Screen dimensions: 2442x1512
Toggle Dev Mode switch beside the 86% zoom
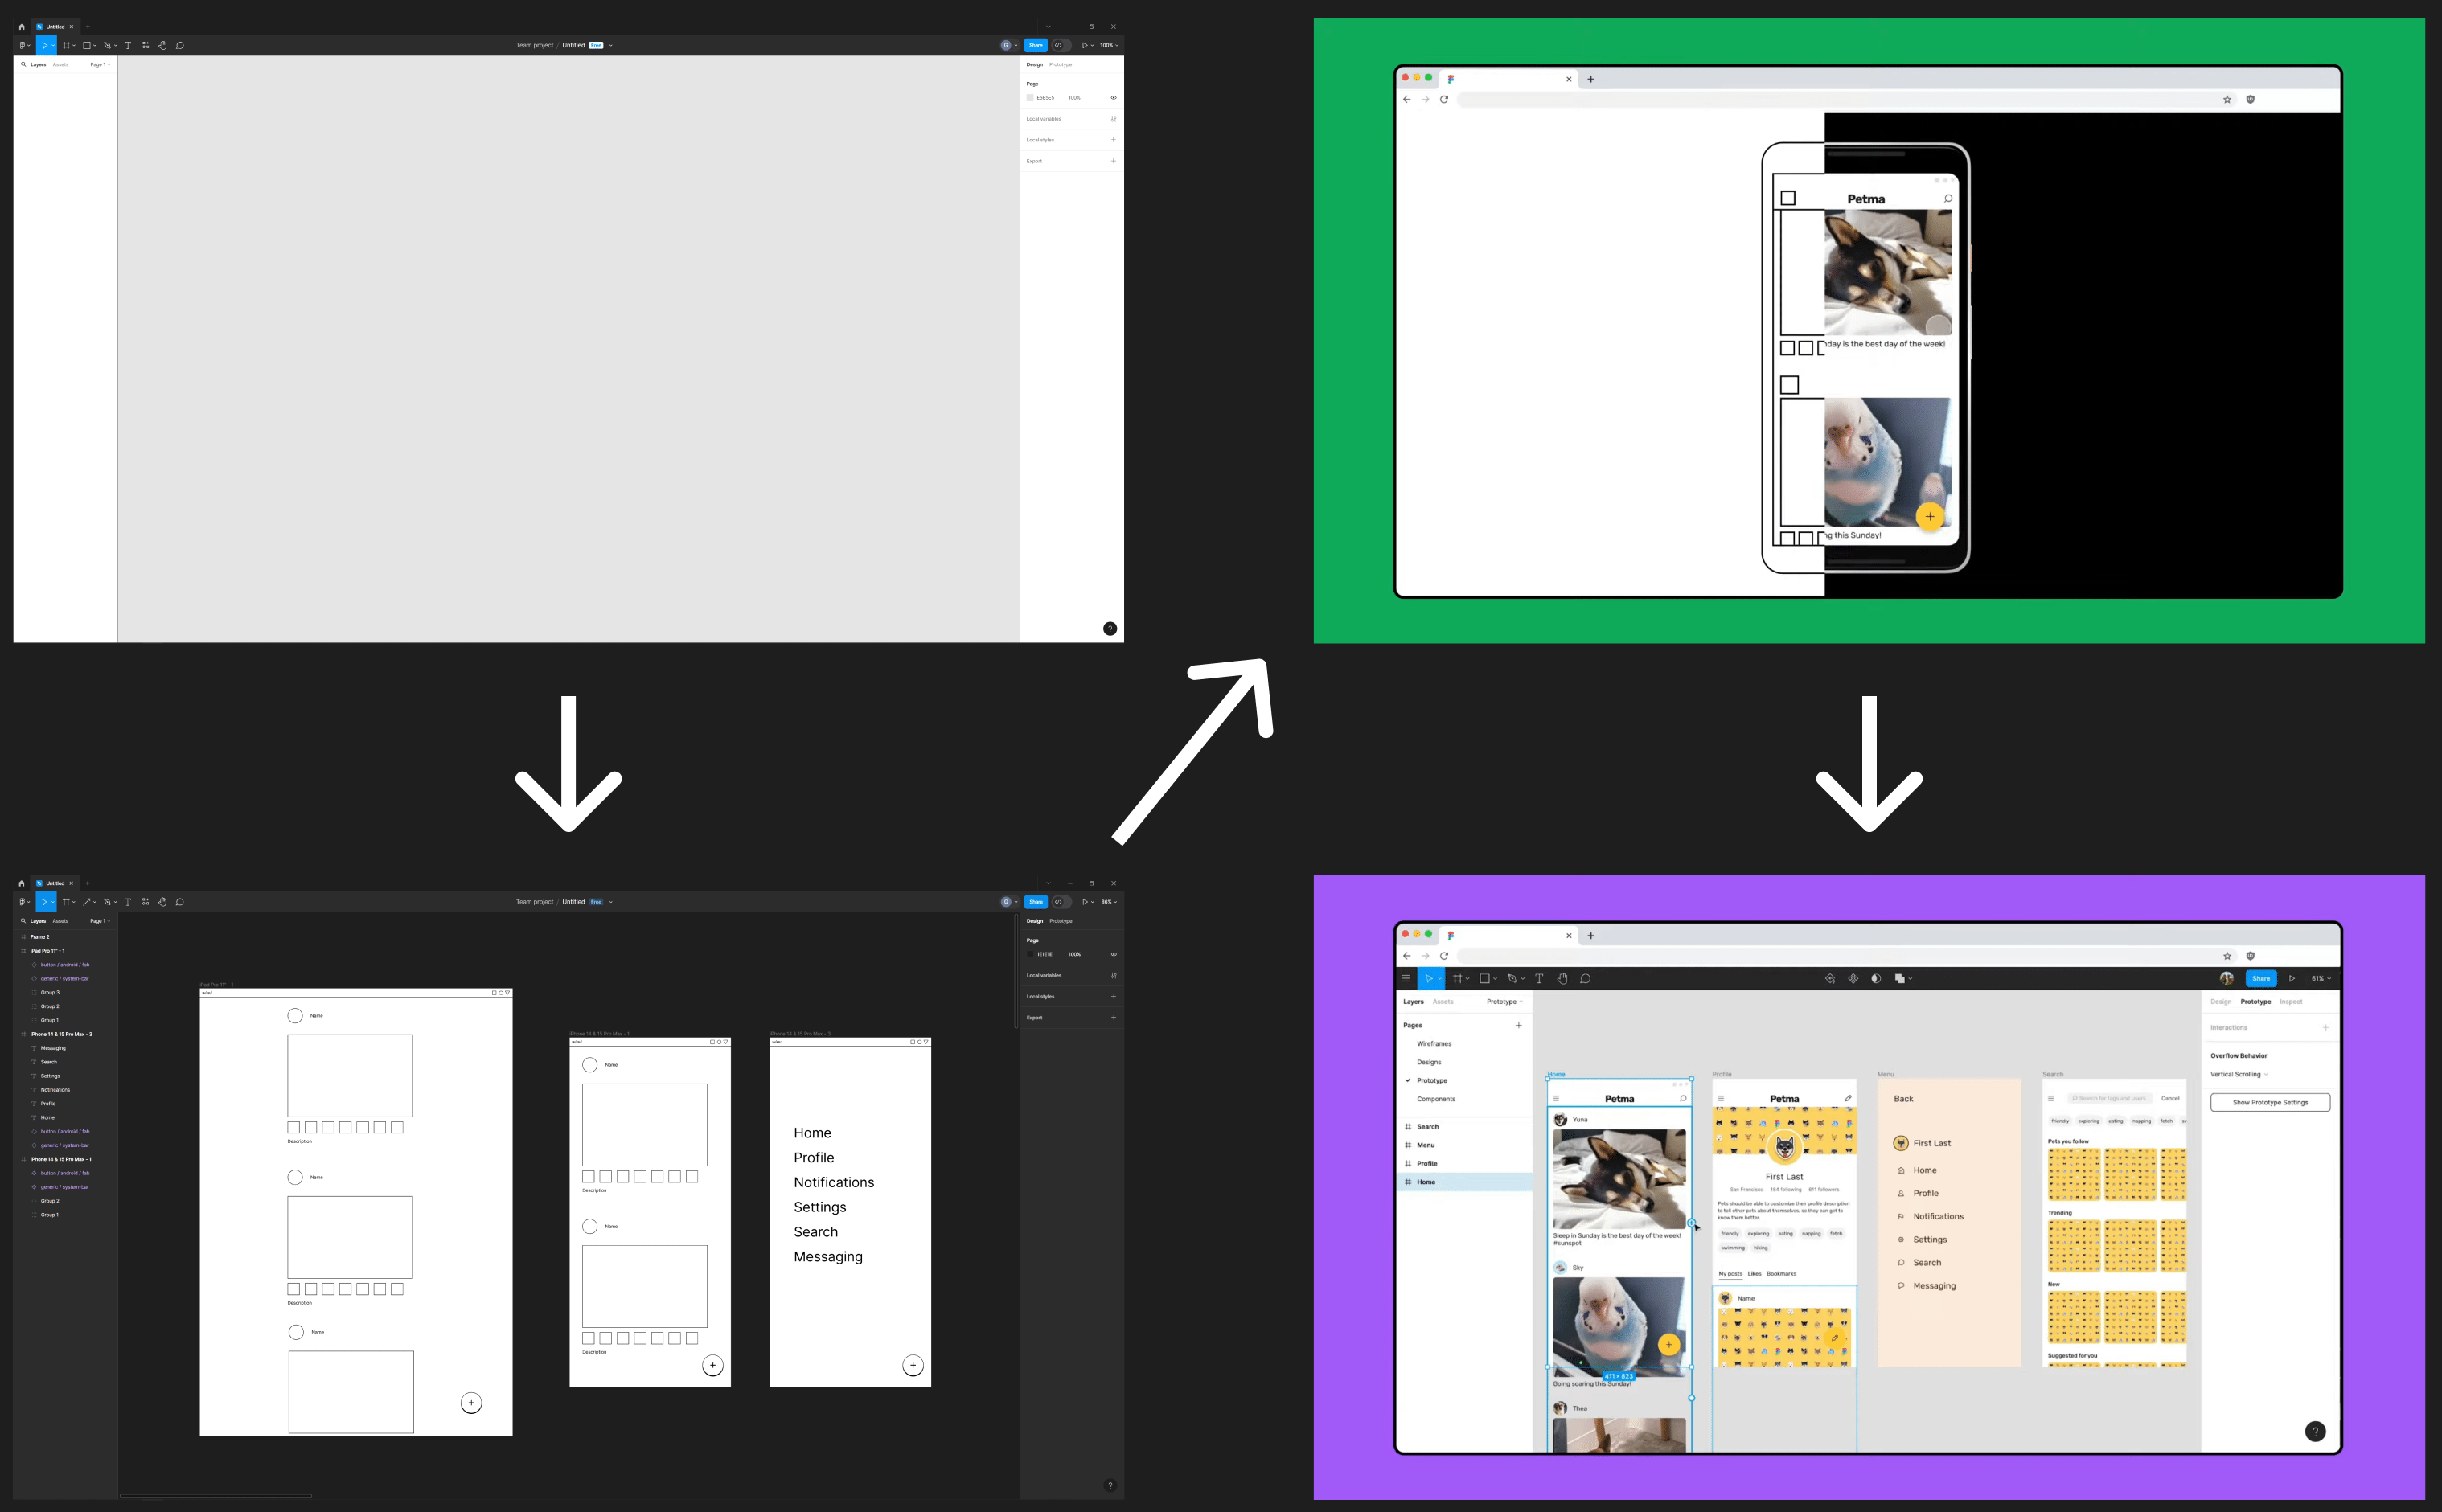click(x=1060, y=902)
